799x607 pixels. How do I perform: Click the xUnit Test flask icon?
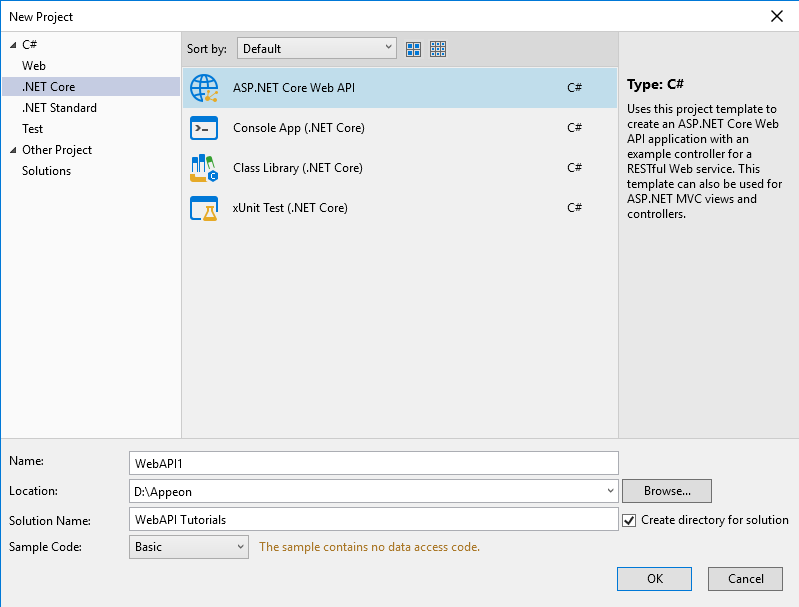[x=204, y=208]
